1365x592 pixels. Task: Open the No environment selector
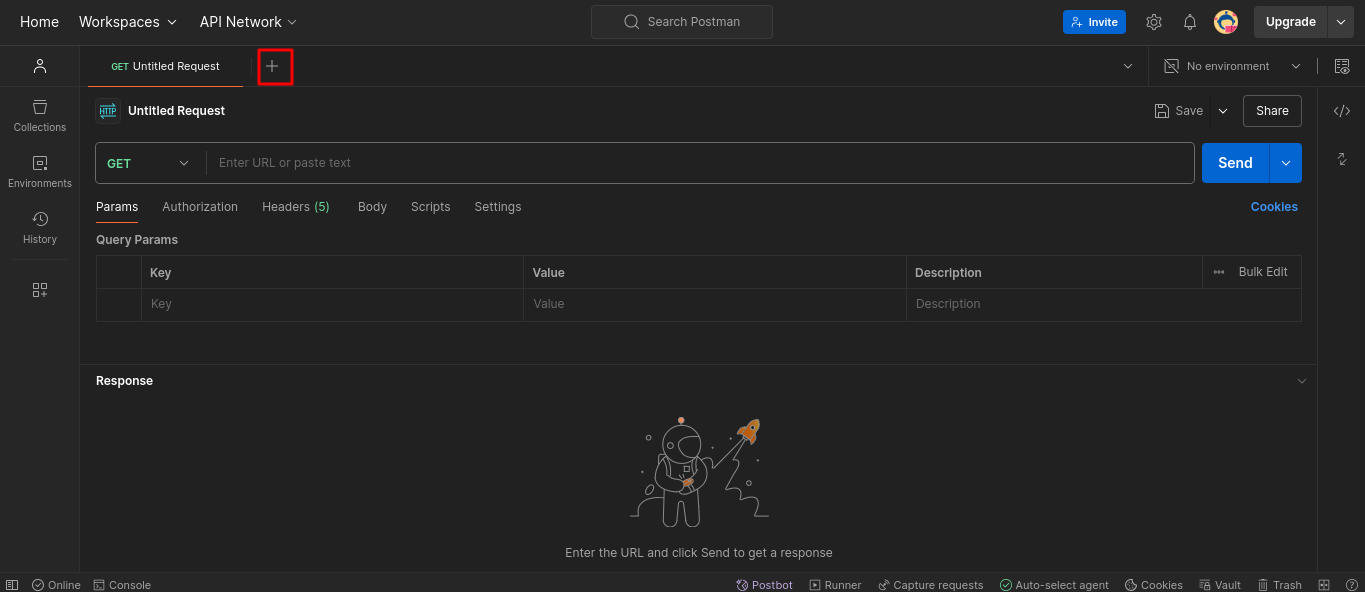(1233, 66)
